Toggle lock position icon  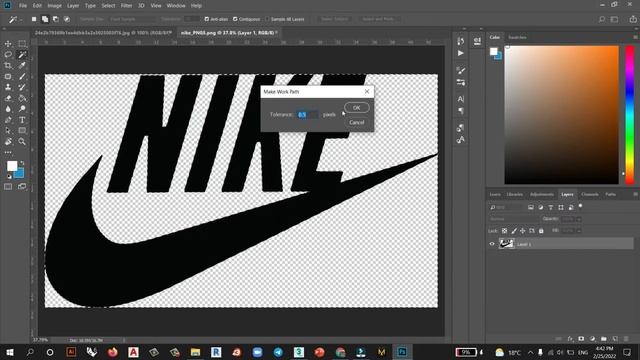(x=523, y=231)
